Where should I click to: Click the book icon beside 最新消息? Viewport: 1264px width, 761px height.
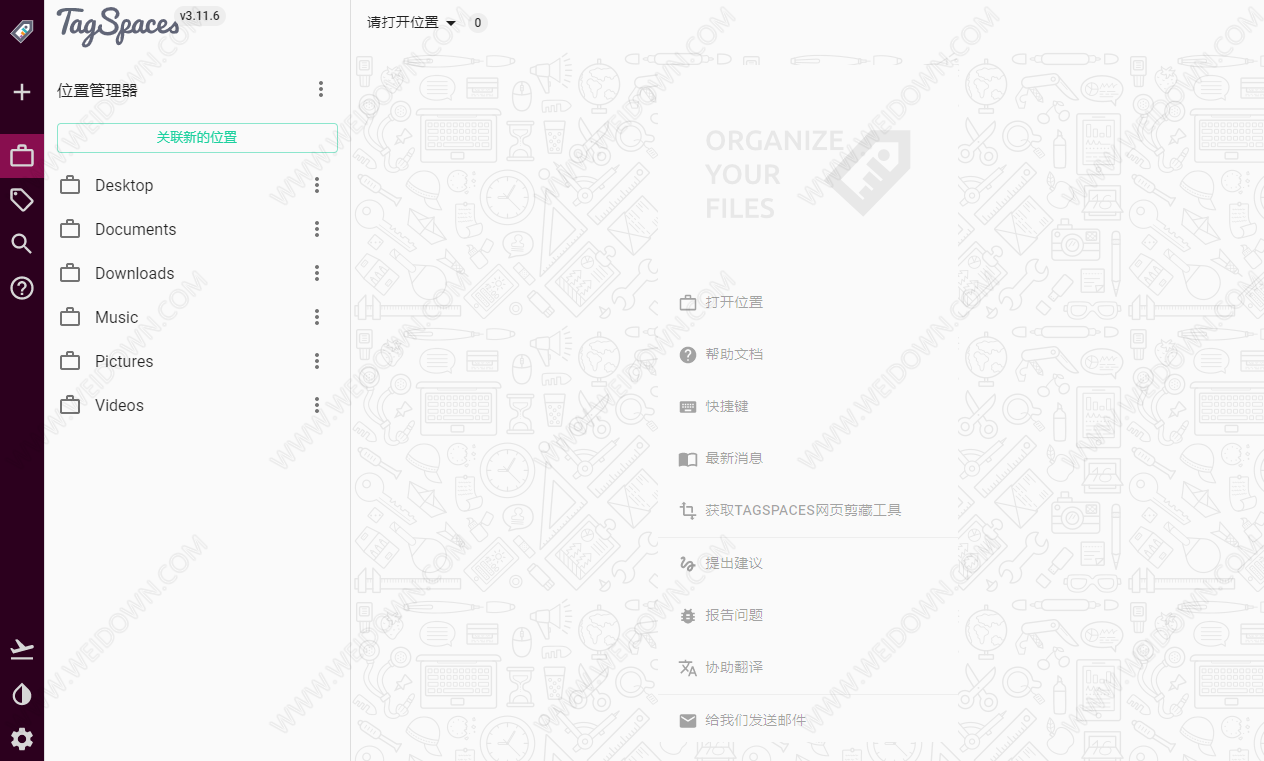click(688, 459)
